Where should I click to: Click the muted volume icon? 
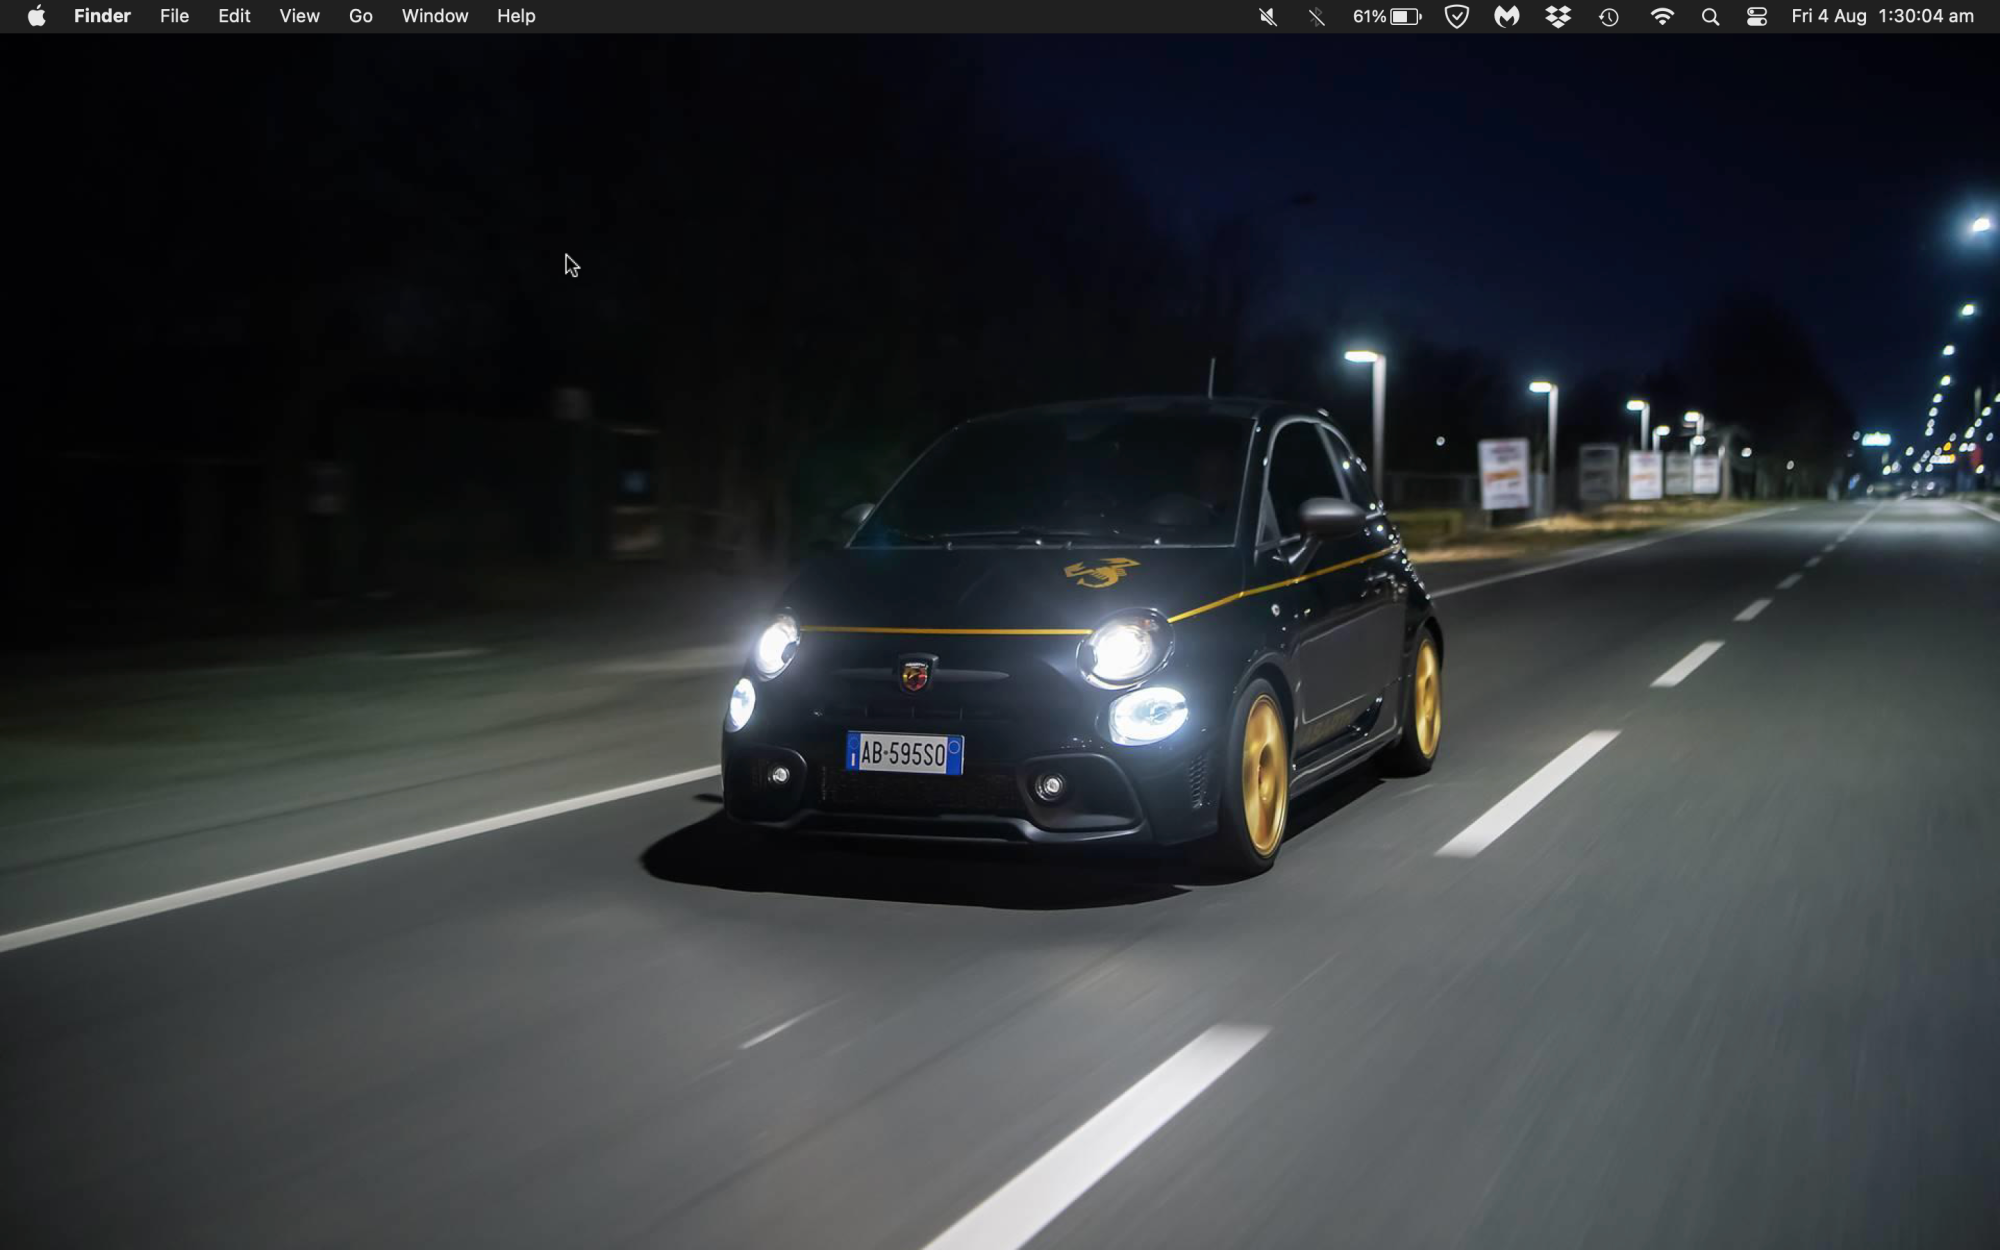[1268, 16]
